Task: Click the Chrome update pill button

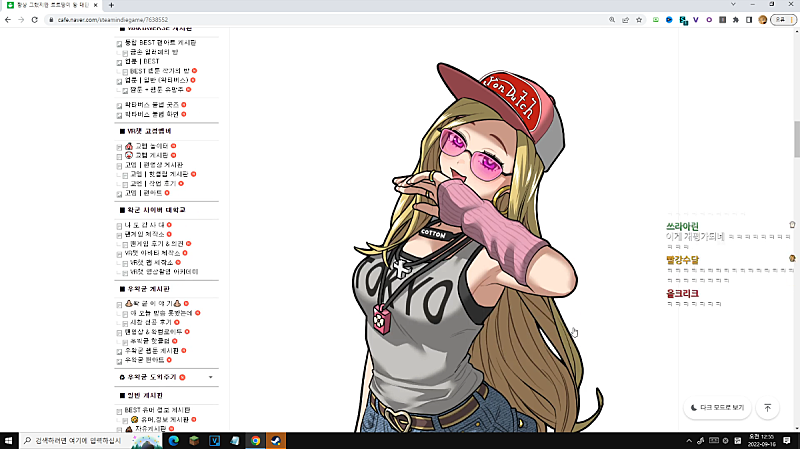Action: pyautogui.click(x=783, y=20)
